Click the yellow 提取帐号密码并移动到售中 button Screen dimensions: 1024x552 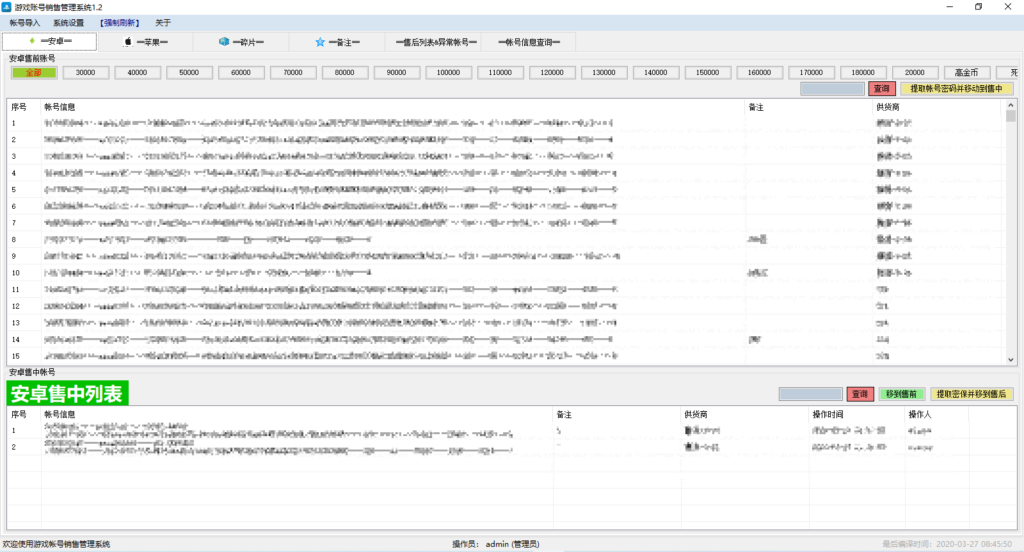click(957, 89)
